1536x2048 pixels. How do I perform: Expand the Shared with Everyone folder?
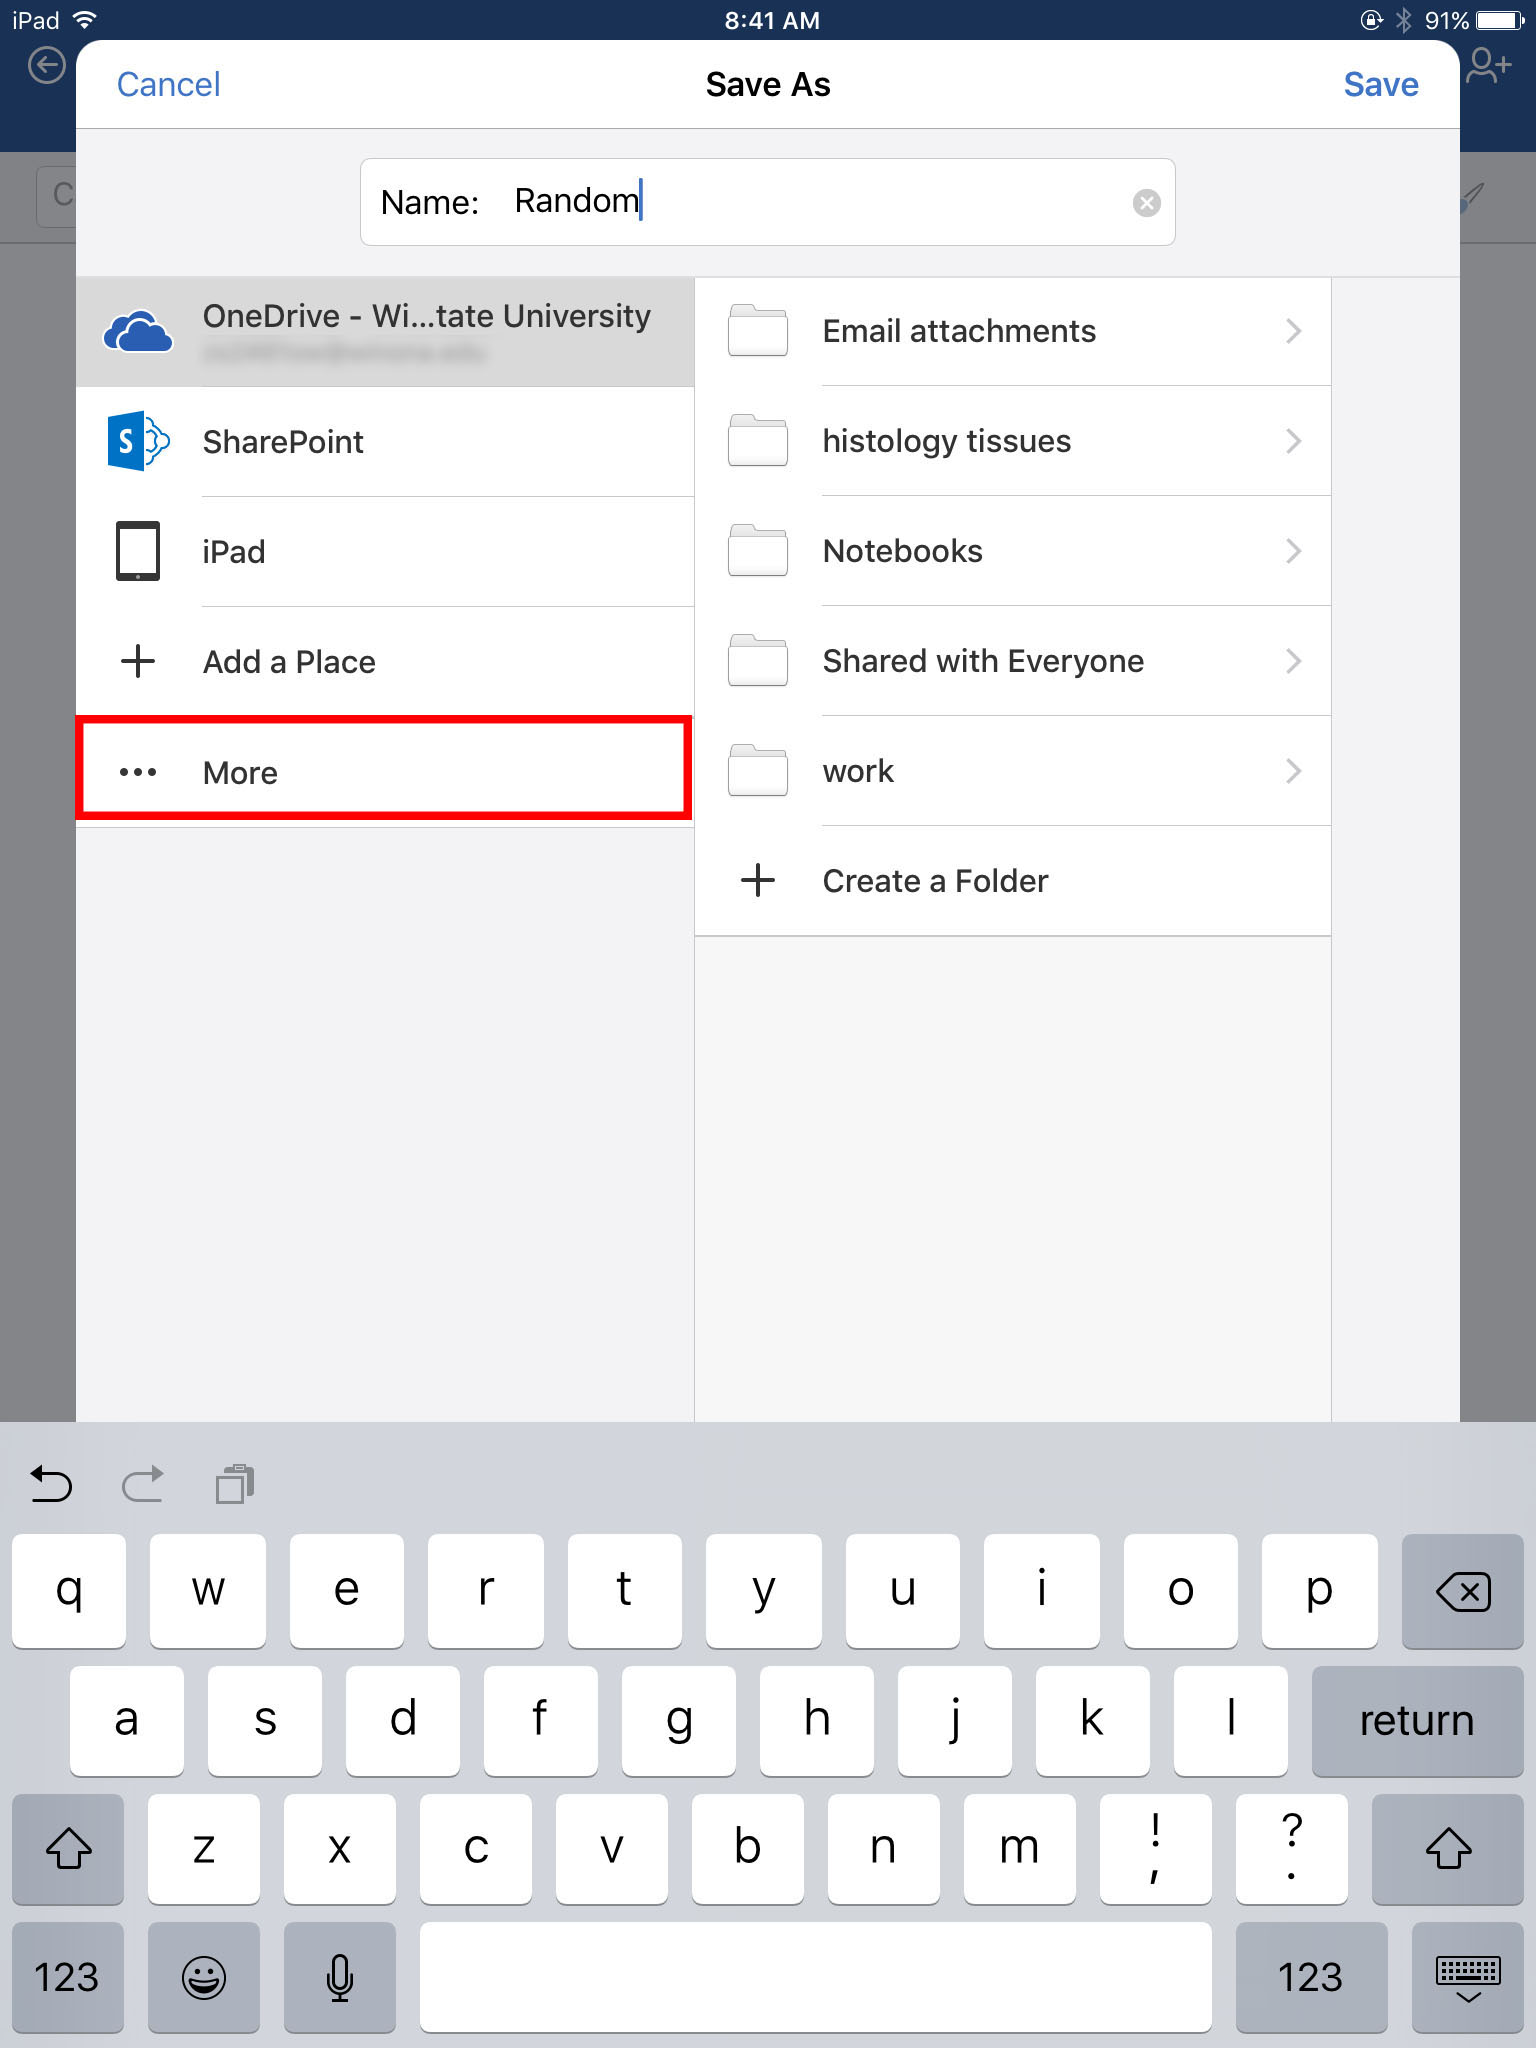(1293, 661)
